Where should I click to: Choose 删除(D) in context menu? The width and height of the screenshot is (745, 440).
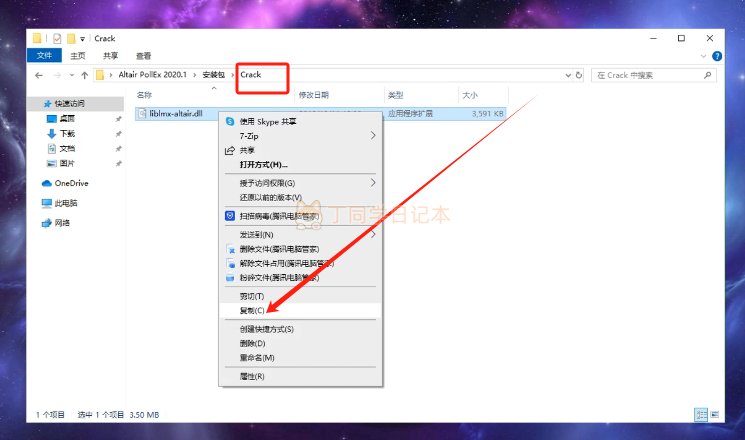click(301, 344)
